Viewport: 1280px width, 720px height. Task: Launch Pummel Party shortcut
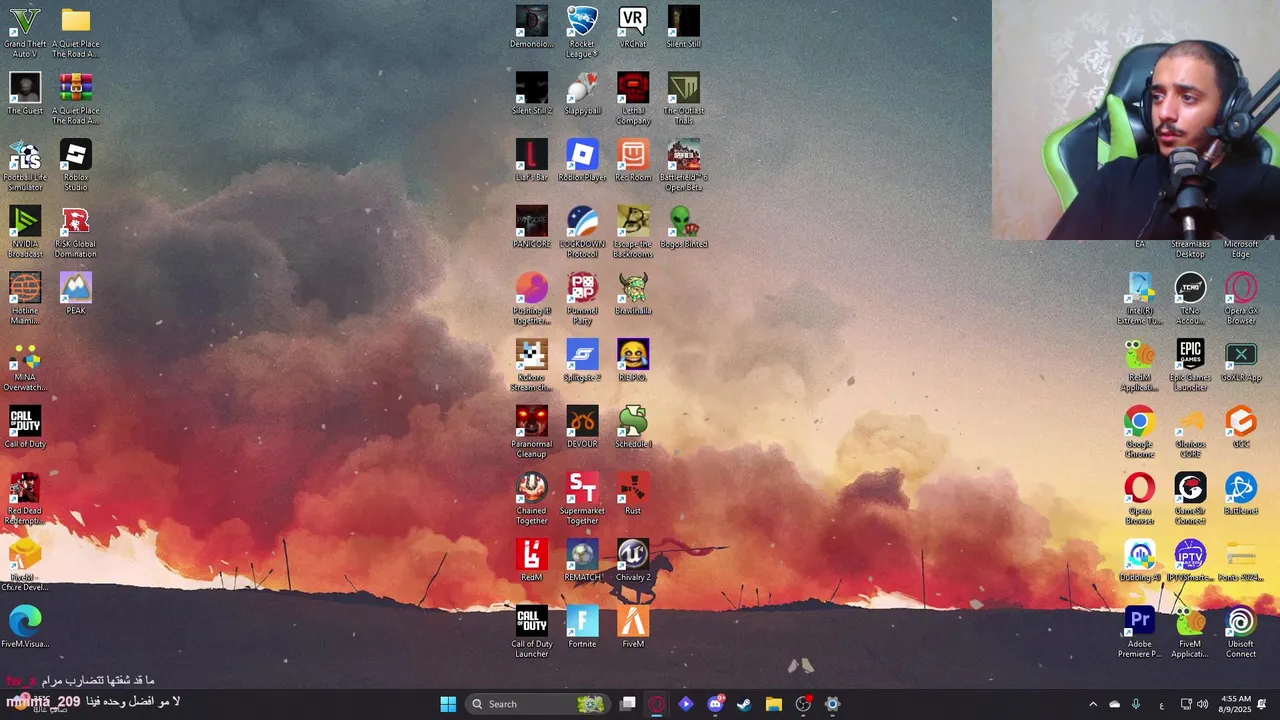[x=582, y=298]
